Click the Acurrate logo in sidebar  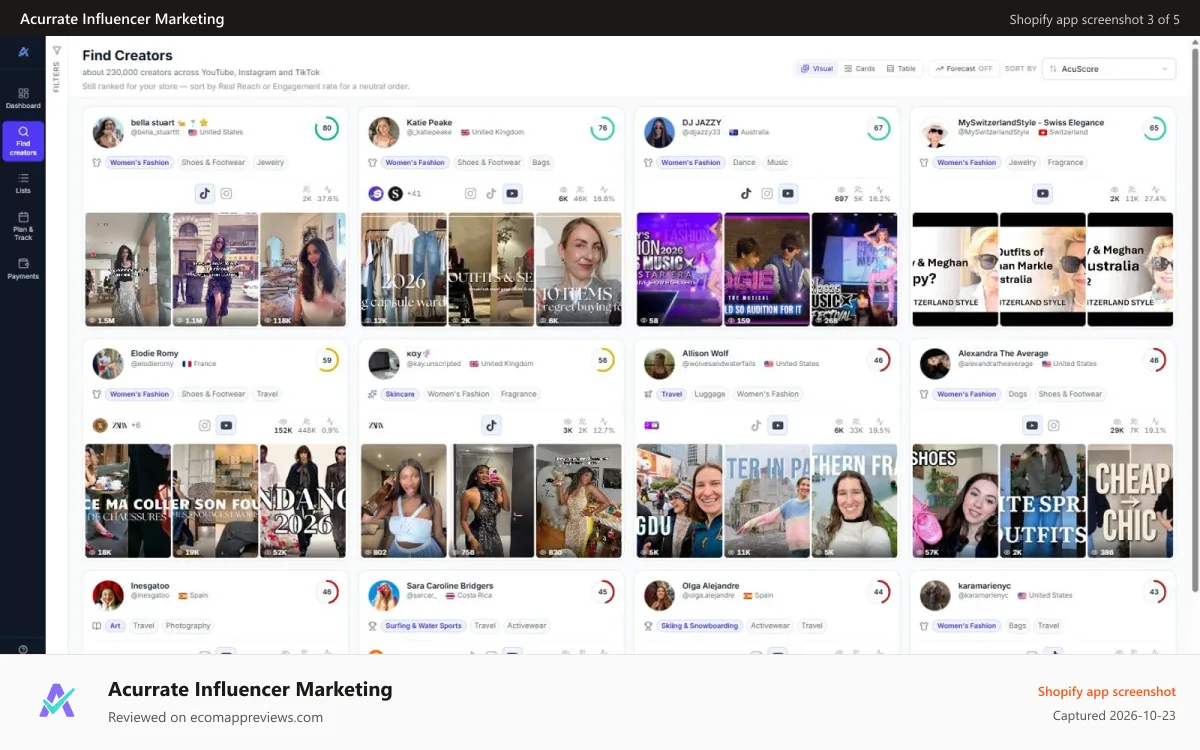pyautogui.click(x=23, y=52)
